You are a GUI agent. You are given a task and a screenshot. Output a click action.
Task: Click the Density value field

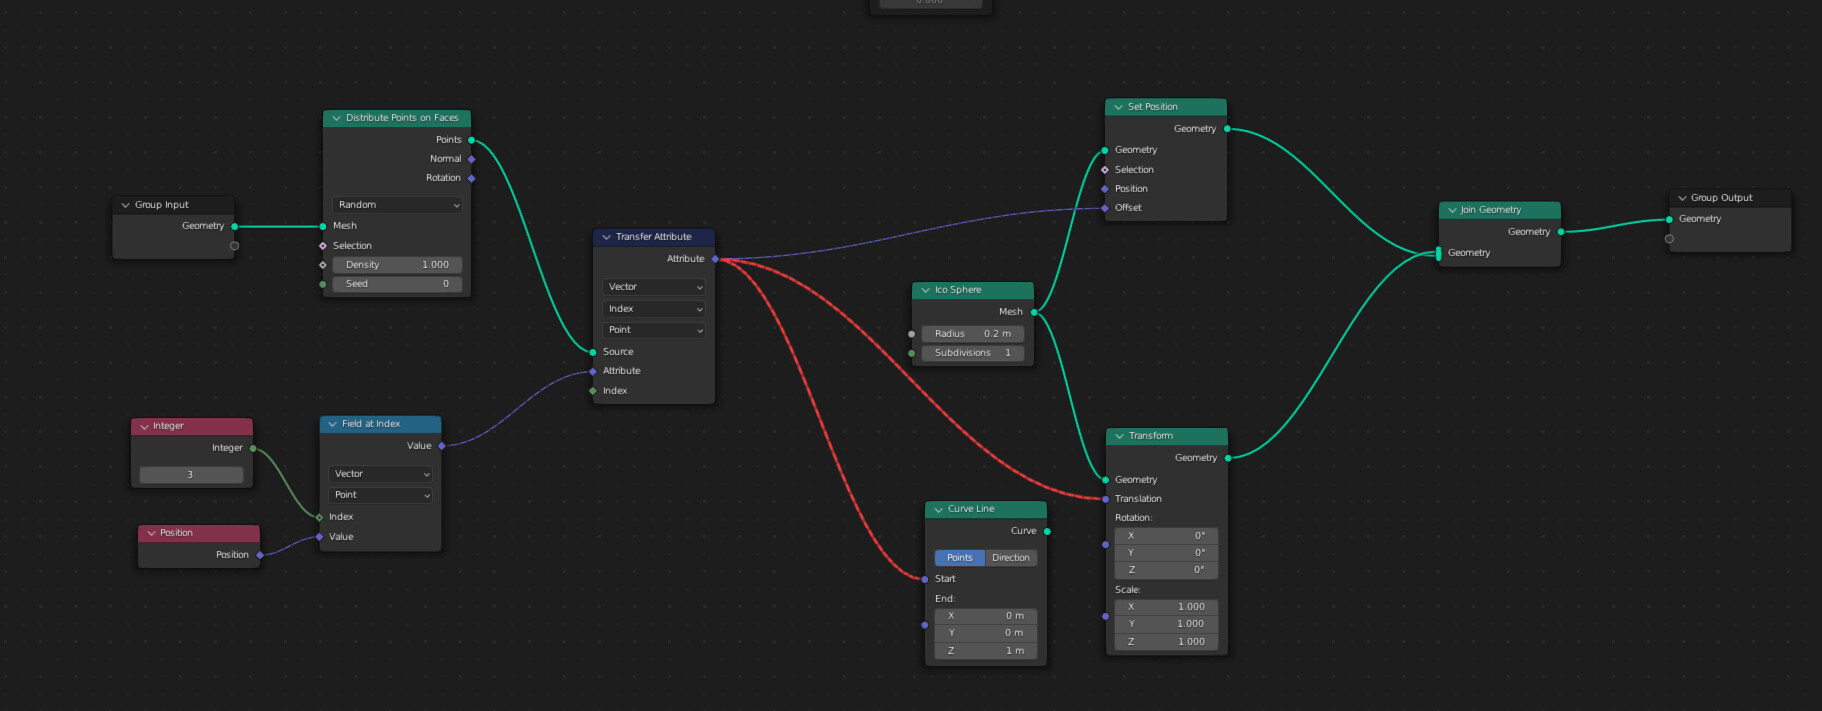pyautogui.click(x=397, y=265)
